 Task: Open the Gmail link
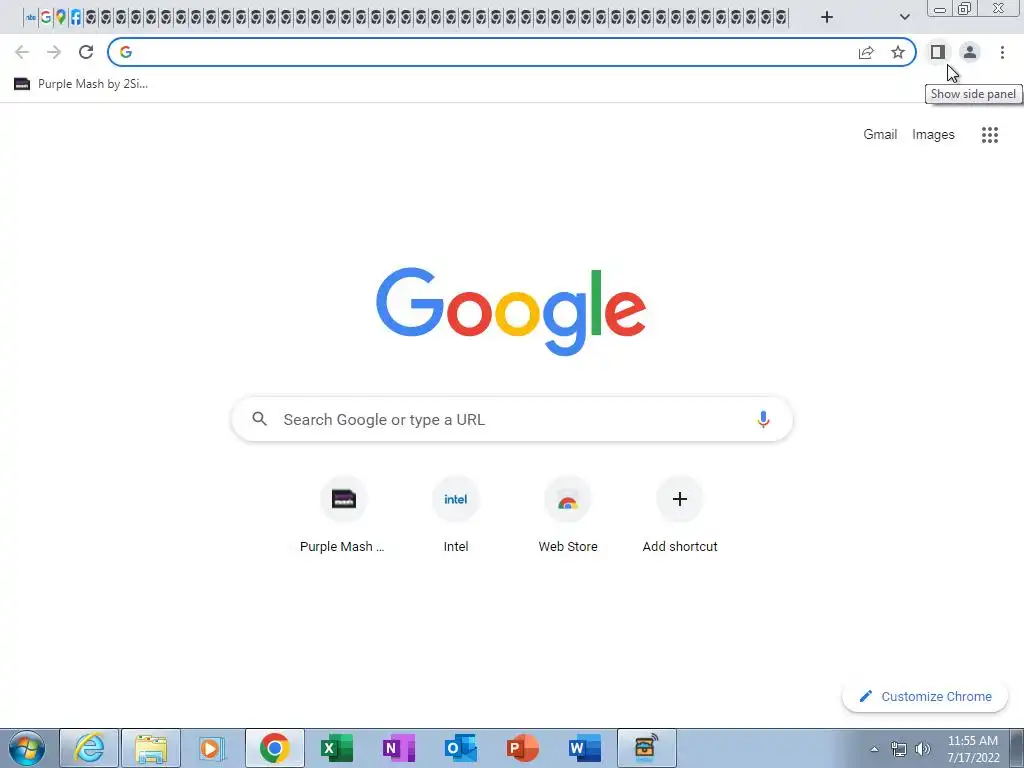[x=880, y=135]
